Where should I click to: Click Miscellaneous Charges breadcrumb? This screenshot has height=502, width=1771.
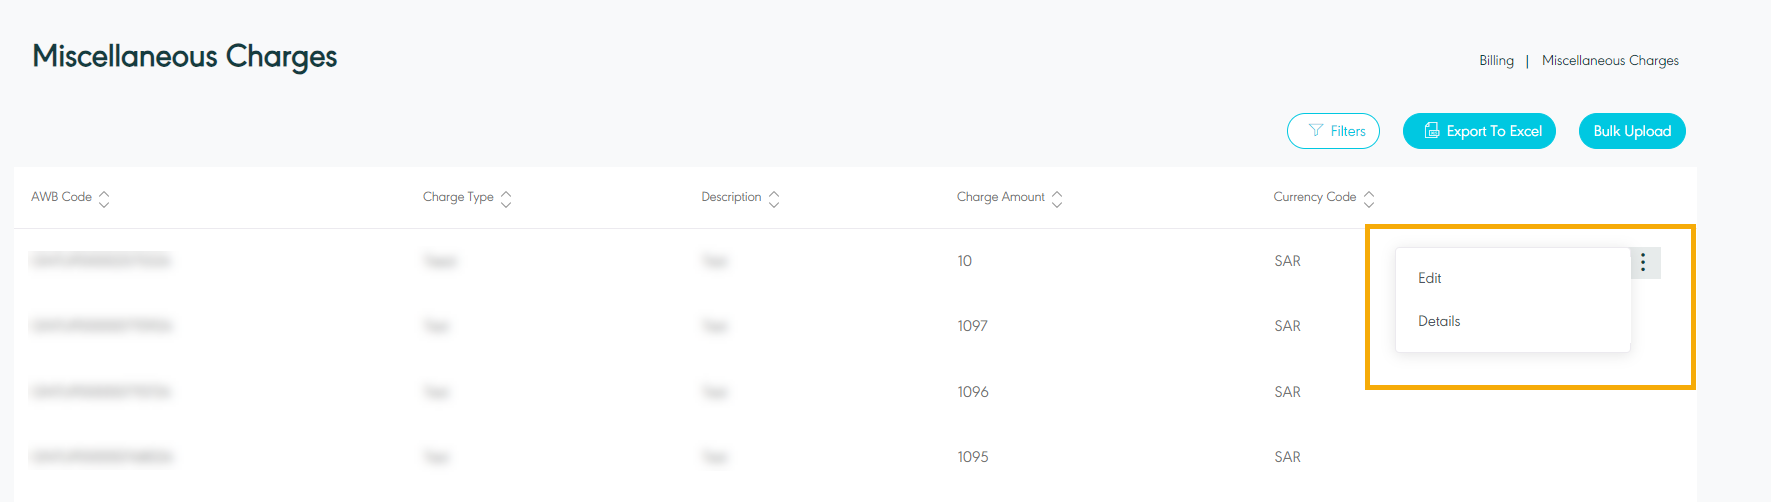1610,61
